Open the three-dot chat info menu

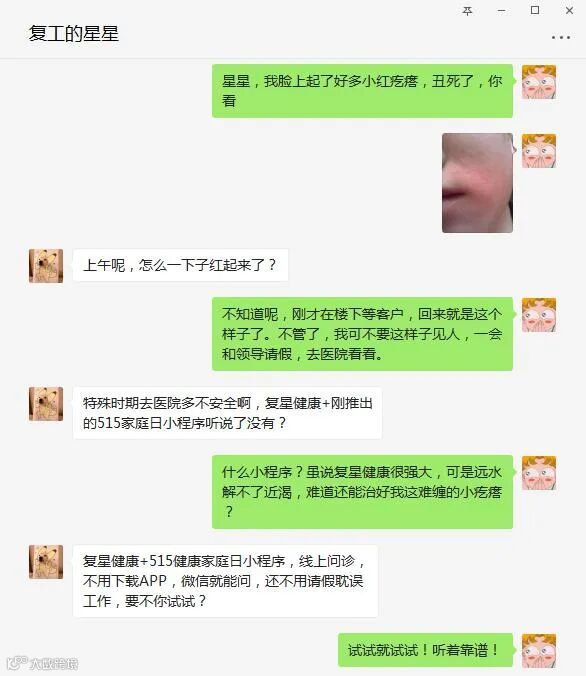561,38
